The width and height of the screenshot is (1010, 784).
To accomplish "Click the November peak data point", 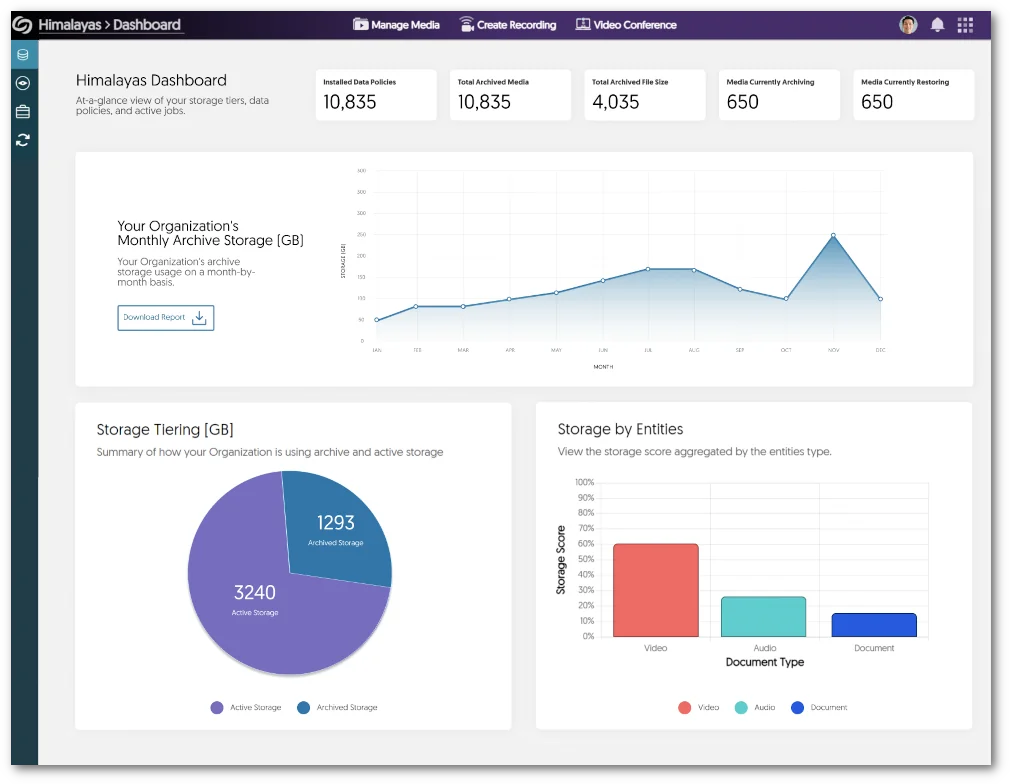I will (833, 236).
